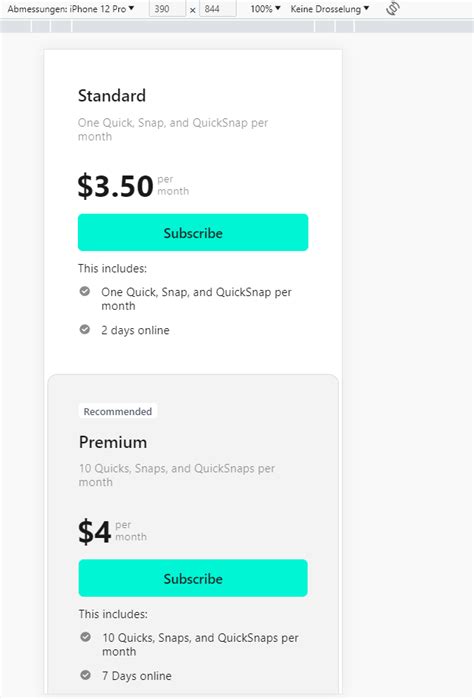Click the viewport height field showing 844
This screenshot has width=474, height=699.
coord(217,8)
